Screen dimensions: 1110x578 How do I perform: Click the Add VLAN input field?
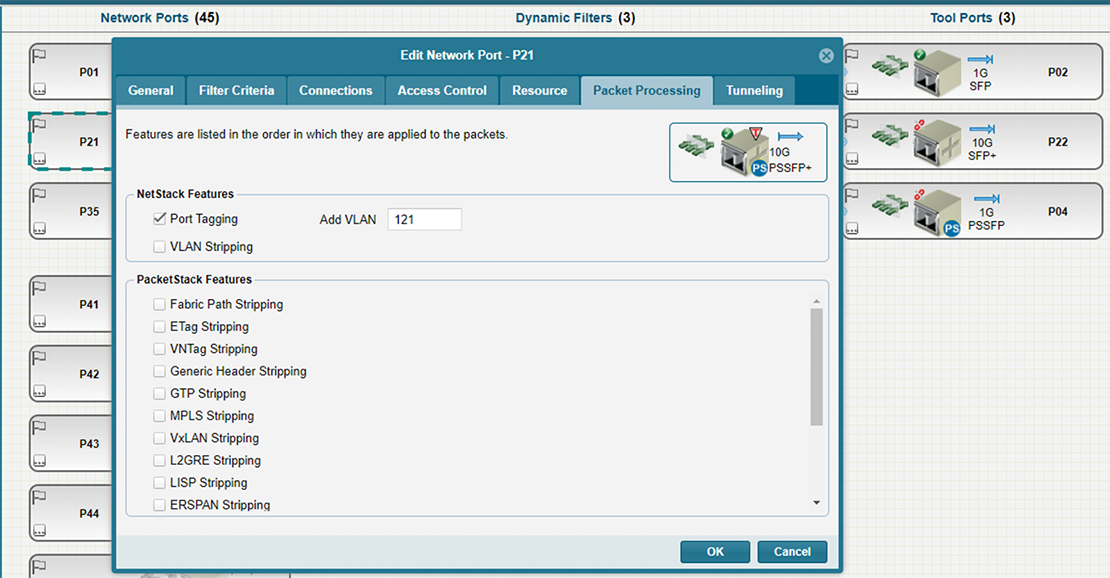(x=424, y=220)
